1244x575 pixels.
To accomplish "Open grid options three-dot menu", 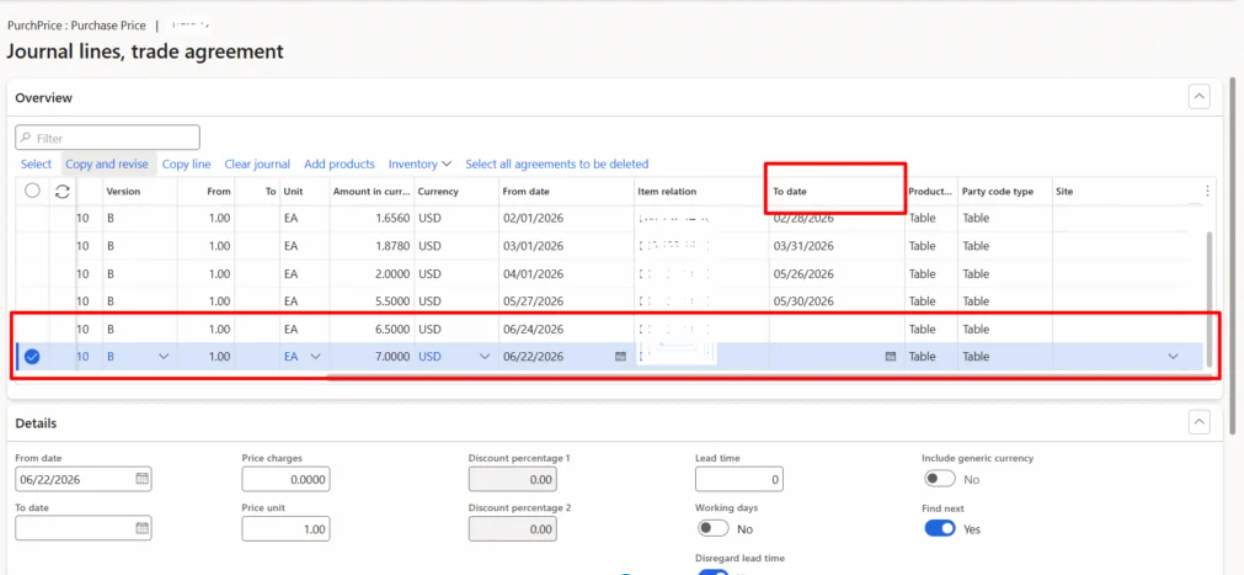I will point(1207,191).
